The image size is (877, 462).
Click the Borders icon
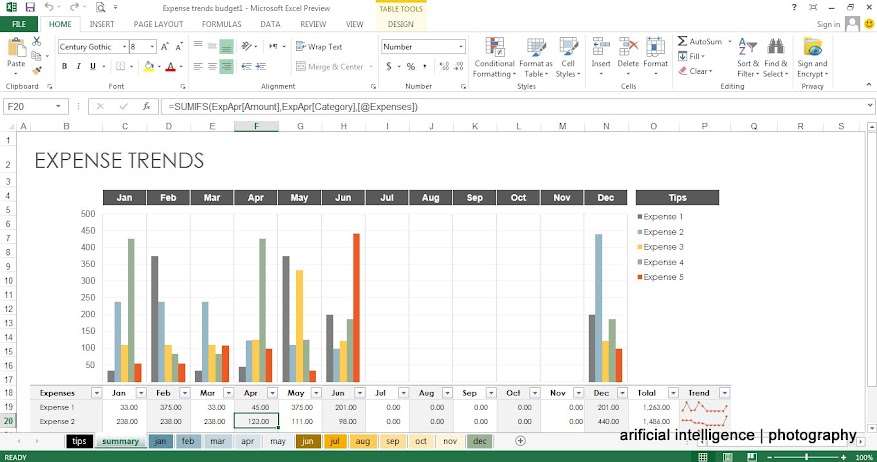[x=121, y=67]
